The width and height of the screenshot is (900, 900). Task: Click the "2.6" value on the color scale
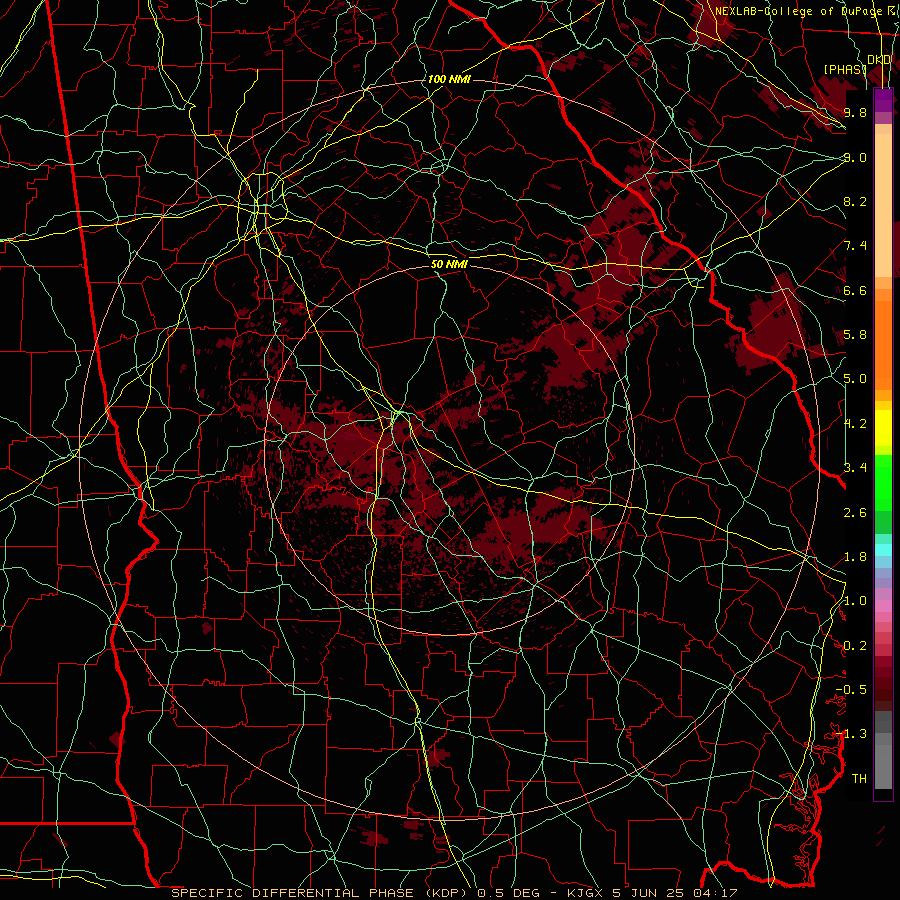[855, 512]
